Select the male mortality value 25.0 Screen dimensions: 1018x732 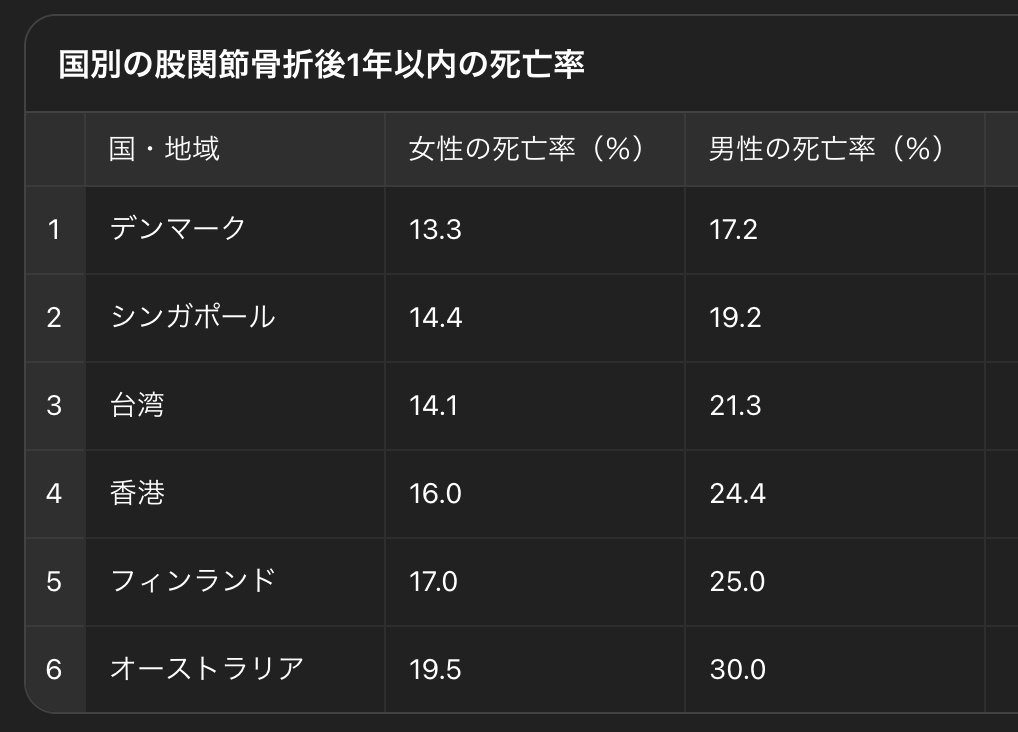[x=737, y=581]
